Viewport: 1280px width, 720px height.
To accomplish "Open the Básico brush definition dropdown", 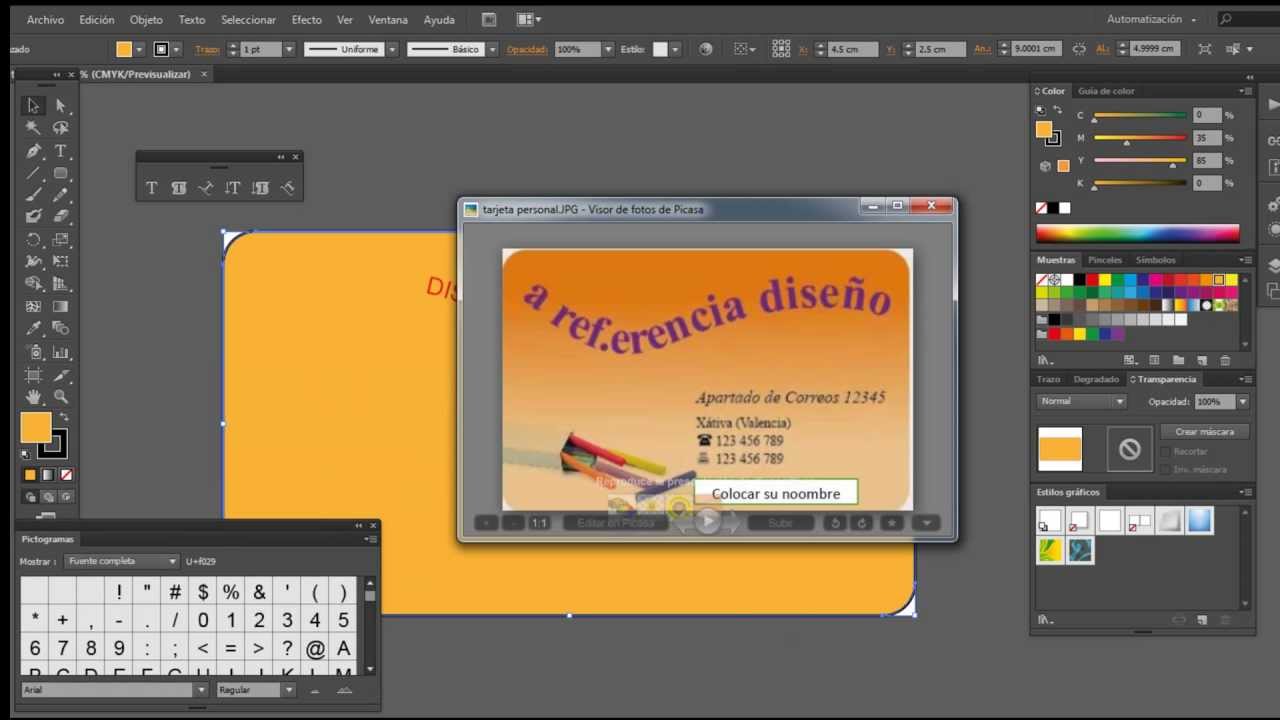I will click(x=492, y=49).
